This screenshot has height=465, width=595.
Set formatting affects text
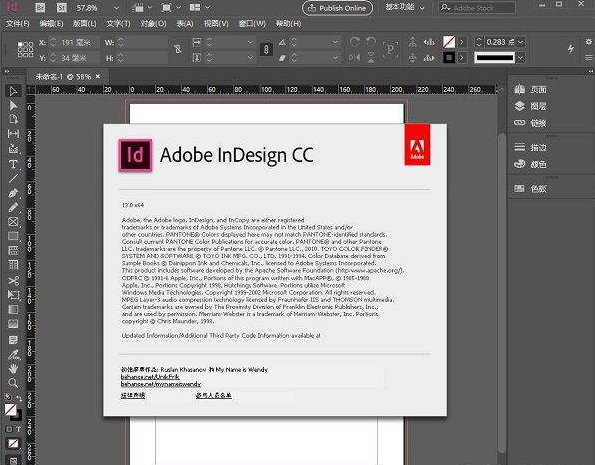[x=18, y=429]
